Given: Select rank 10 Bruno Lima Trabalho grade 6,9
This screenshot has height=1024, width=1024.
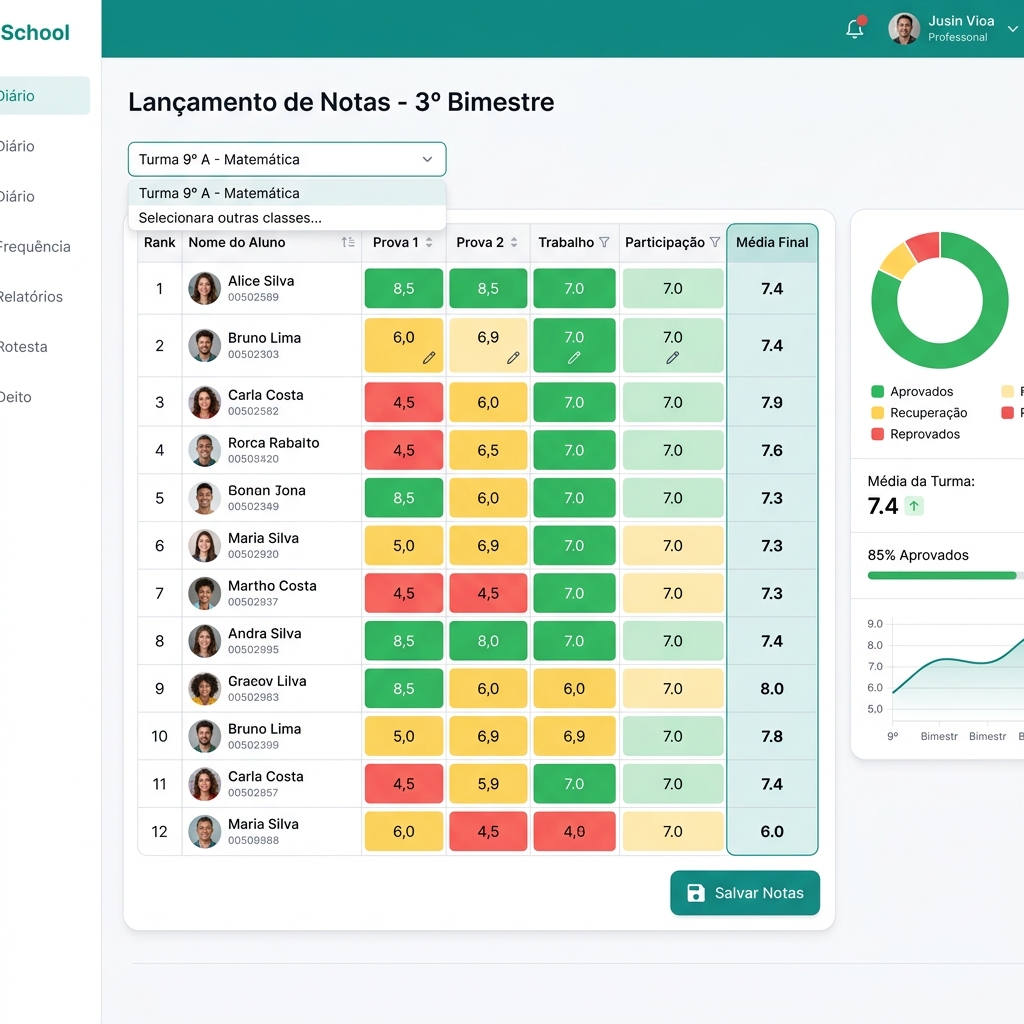Looking at the screenshot, I should tap(574, 737).
